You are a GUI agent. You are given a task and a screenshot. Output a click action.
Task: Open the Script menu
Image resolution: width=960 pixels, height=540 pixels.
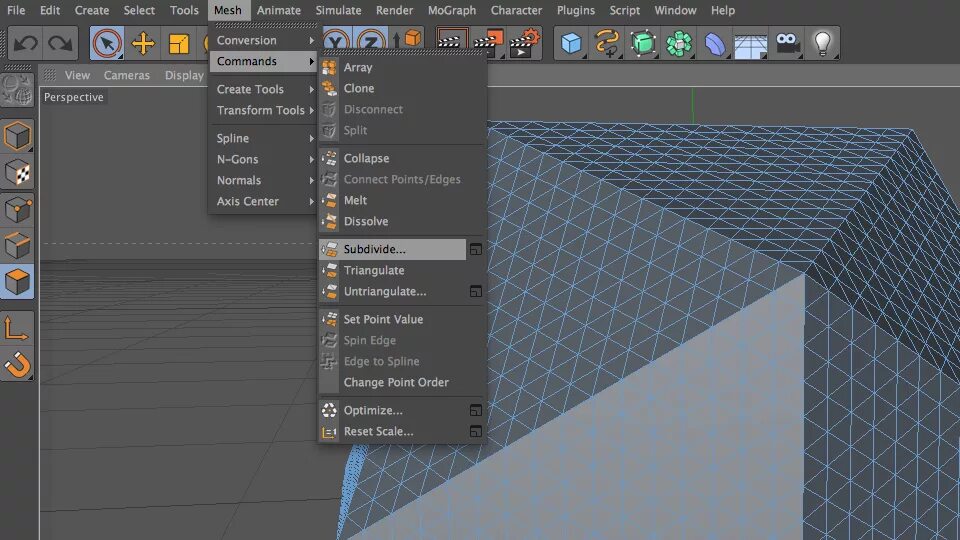tap(624, 10)
